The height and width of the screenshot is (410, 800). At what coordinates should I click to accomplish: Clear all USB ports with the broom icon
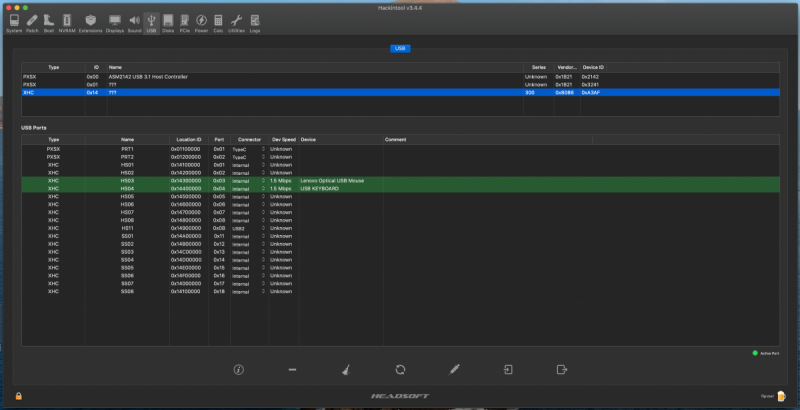click(346, 370)
